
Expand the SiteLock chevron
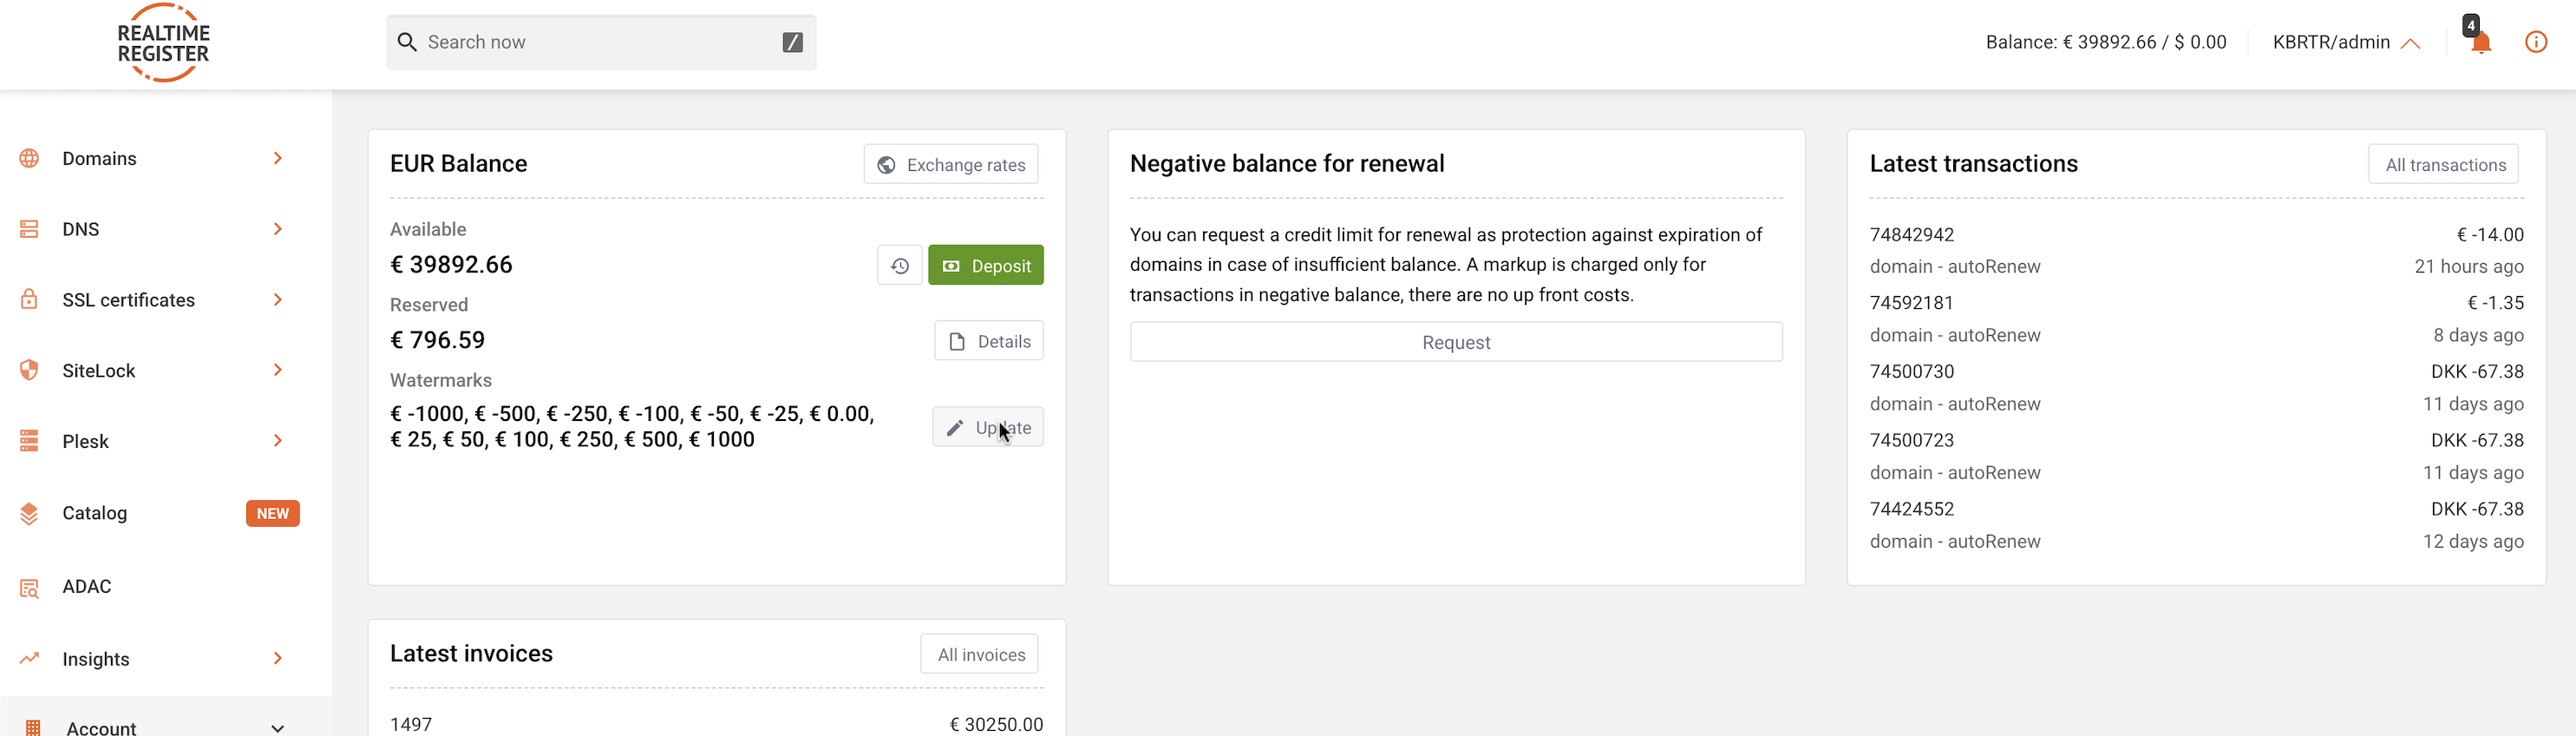coord(278,370)
